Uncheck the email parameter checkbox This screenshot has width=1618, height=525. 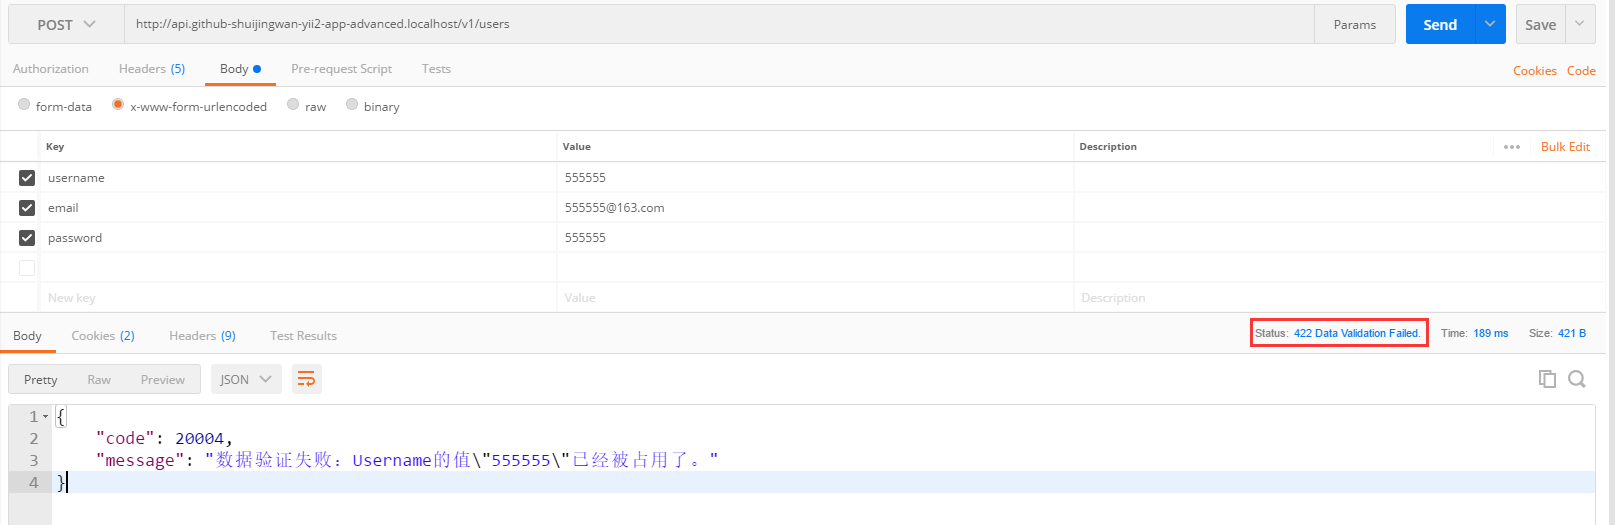pyautogui.click(x=27, y=208)
